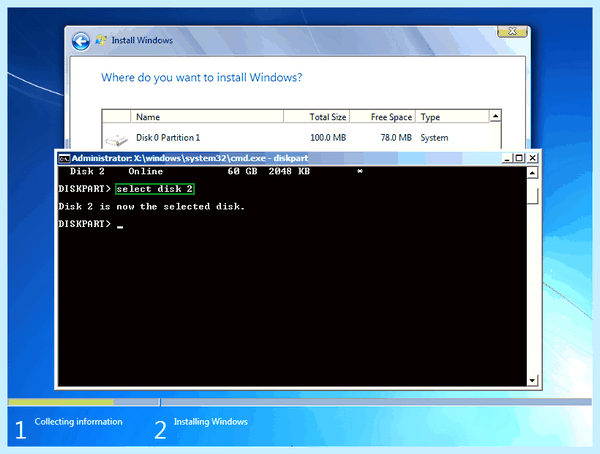Select Disk 0 Partition 1 row
The height and width of the screenshot is (454, 600).
pyautogui.click(x=296, y=137)
